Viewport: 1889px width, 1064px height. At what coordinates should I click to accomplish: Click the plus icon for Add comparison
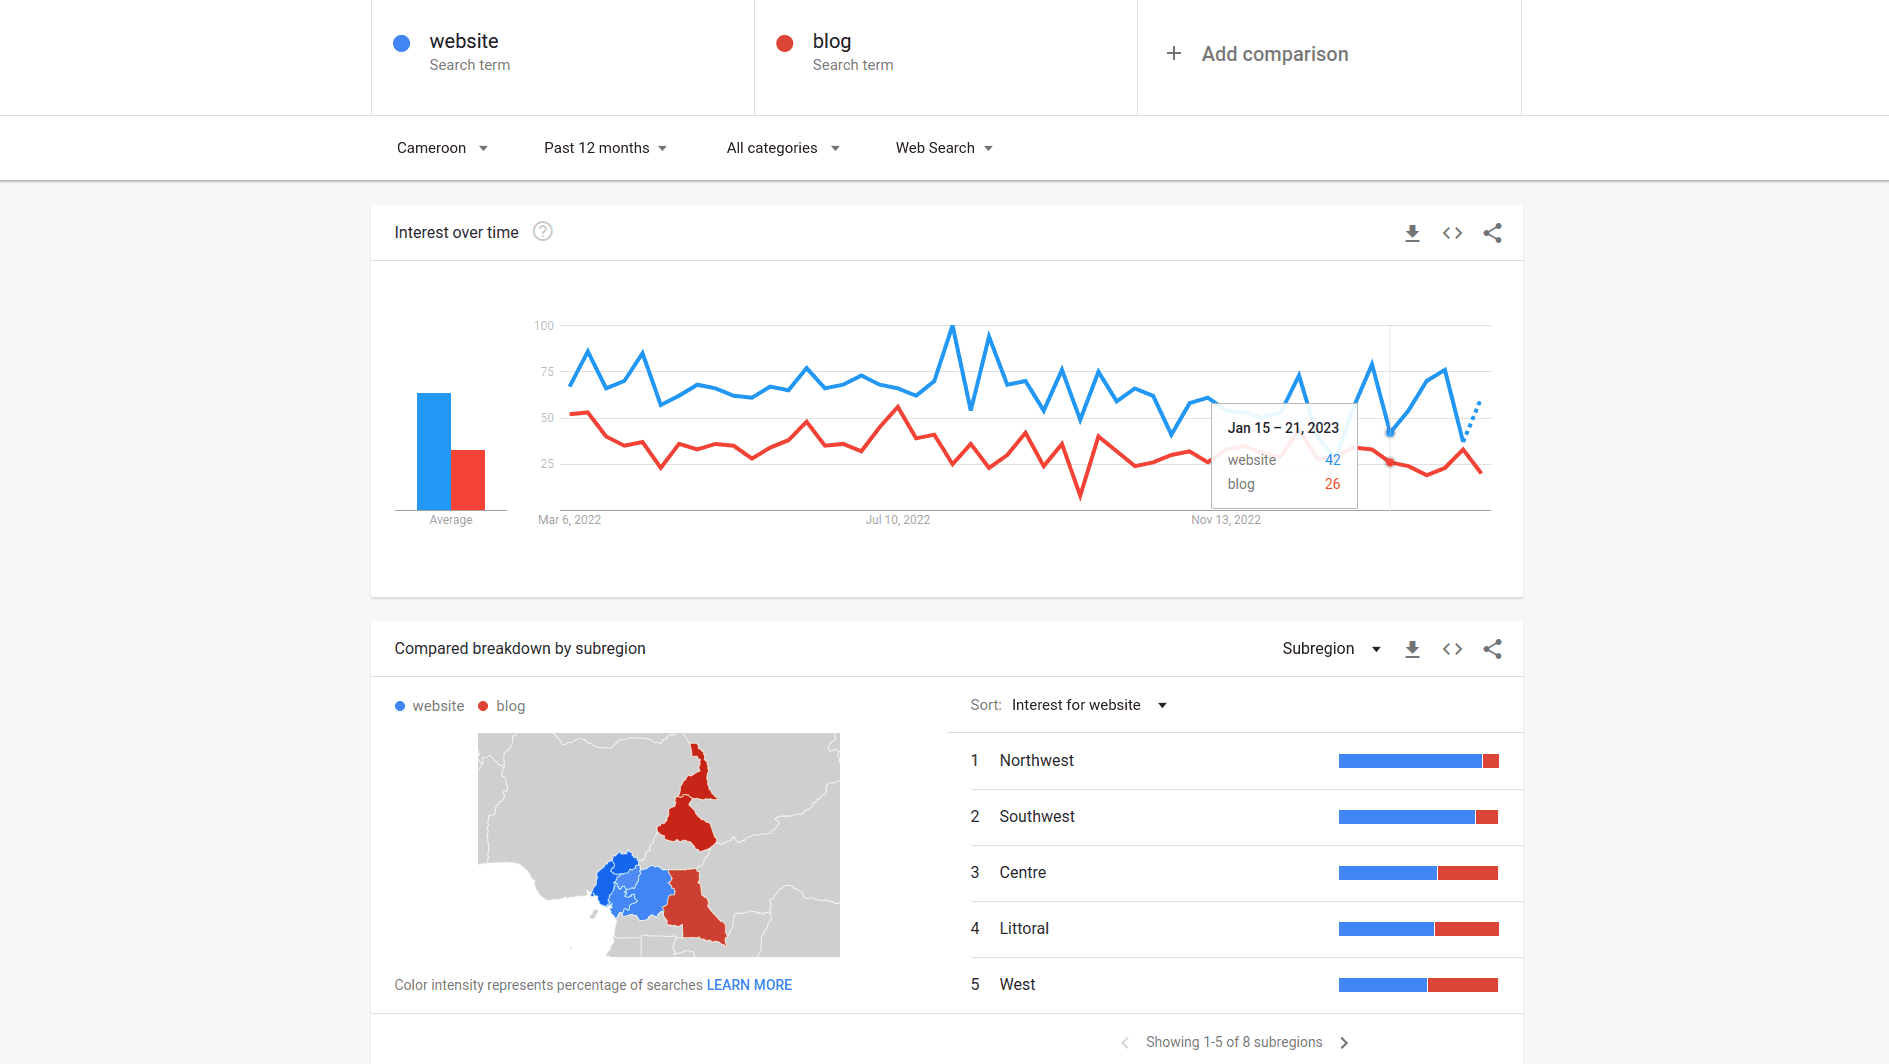pyautogui.click(x=1174, y=53)
